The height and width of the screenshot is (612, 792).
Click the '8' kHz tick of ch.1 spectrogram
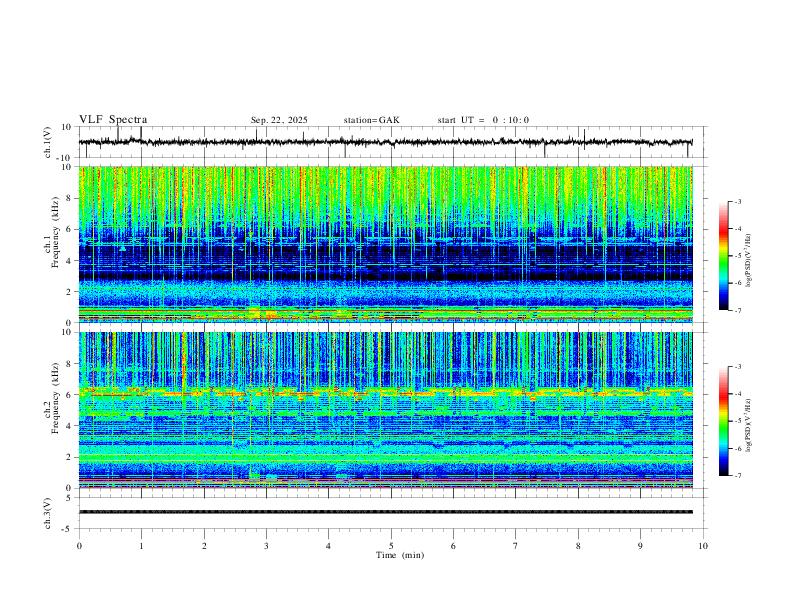point(70,198)
